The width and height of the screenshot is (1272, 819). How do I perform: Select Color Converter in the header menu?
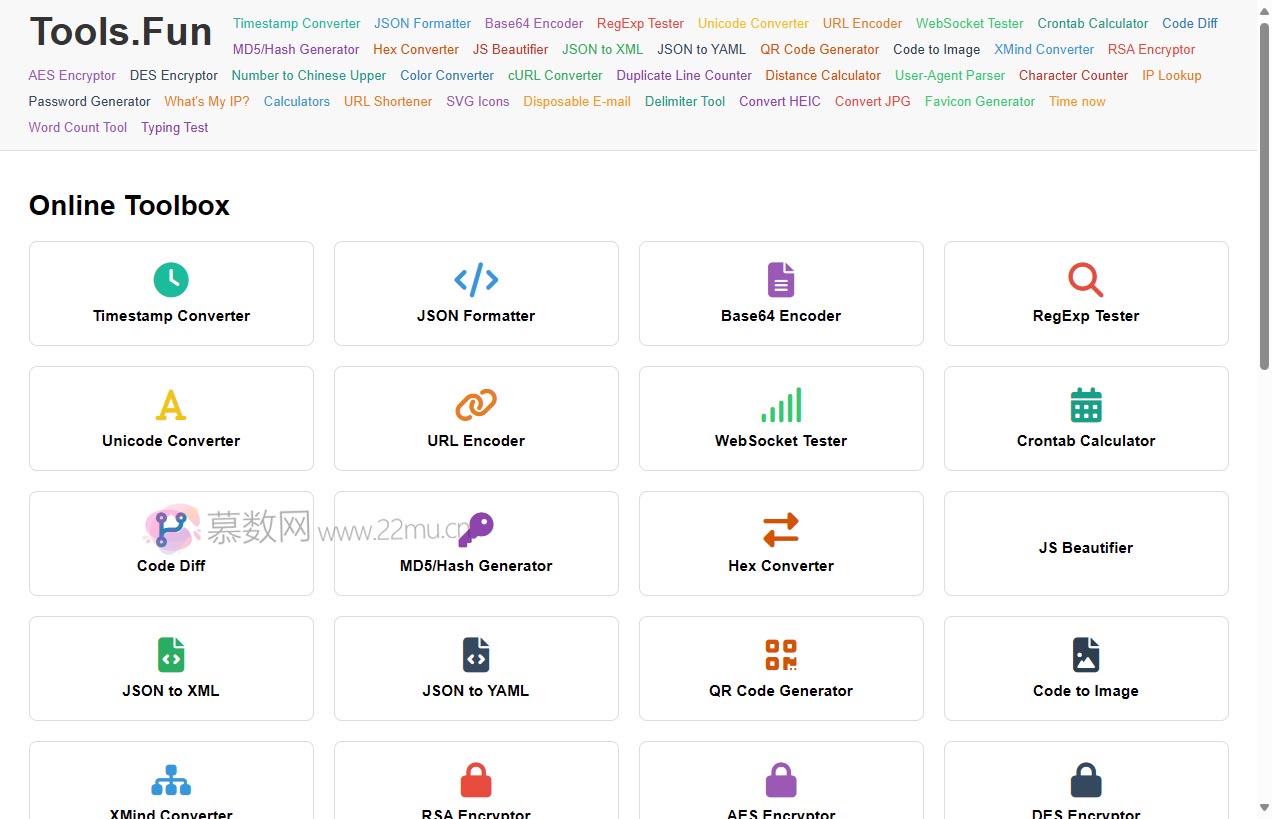447,75
